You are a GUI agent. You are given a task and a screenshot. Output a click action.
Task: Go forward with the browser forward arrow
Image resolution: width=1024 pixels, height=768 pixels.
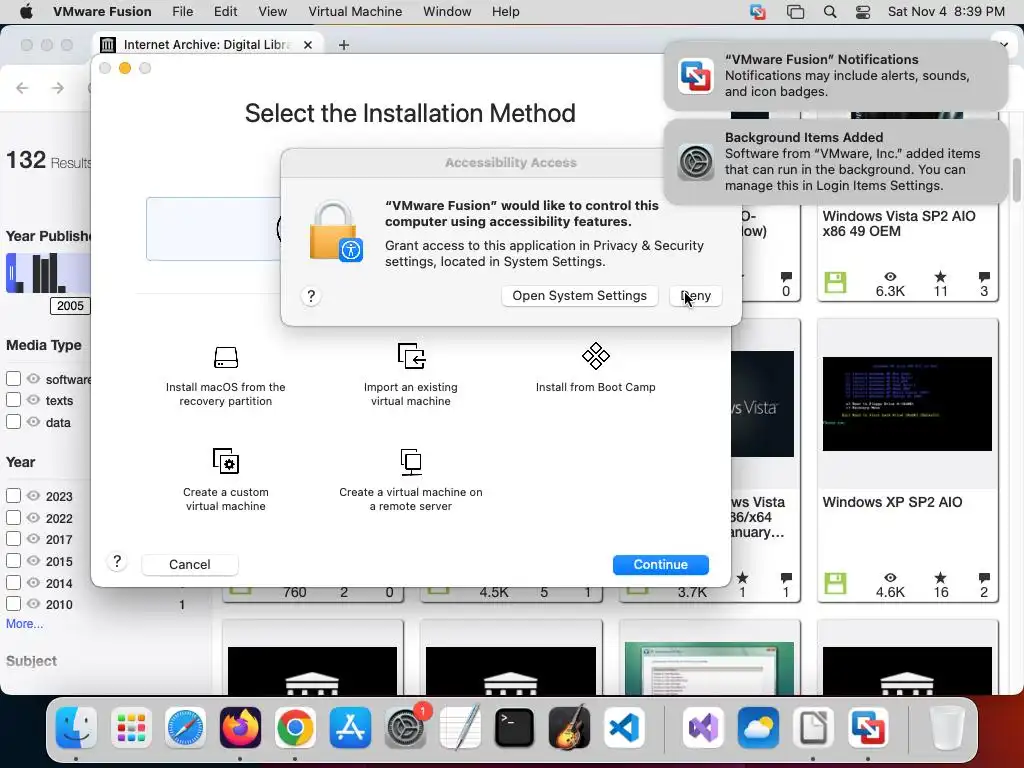[58, 88]
